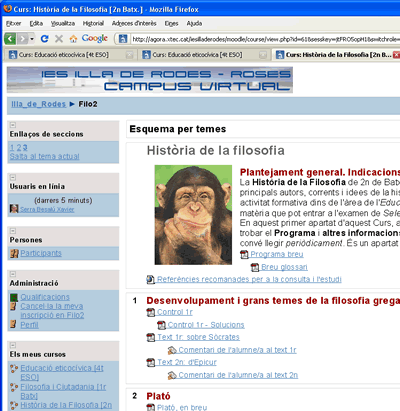Click the IES Illa de Rodes banner

click(x=150, y=80)
